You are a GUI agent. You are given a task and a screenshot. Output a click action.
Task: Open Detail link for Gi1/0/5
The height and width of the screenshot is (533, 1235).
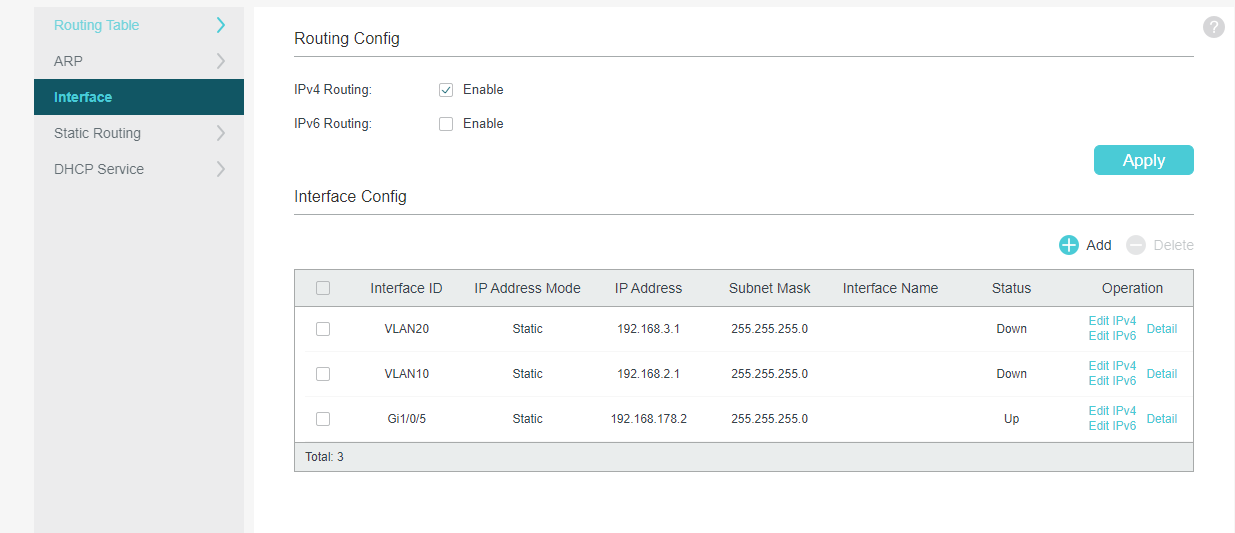[1161, 419]
